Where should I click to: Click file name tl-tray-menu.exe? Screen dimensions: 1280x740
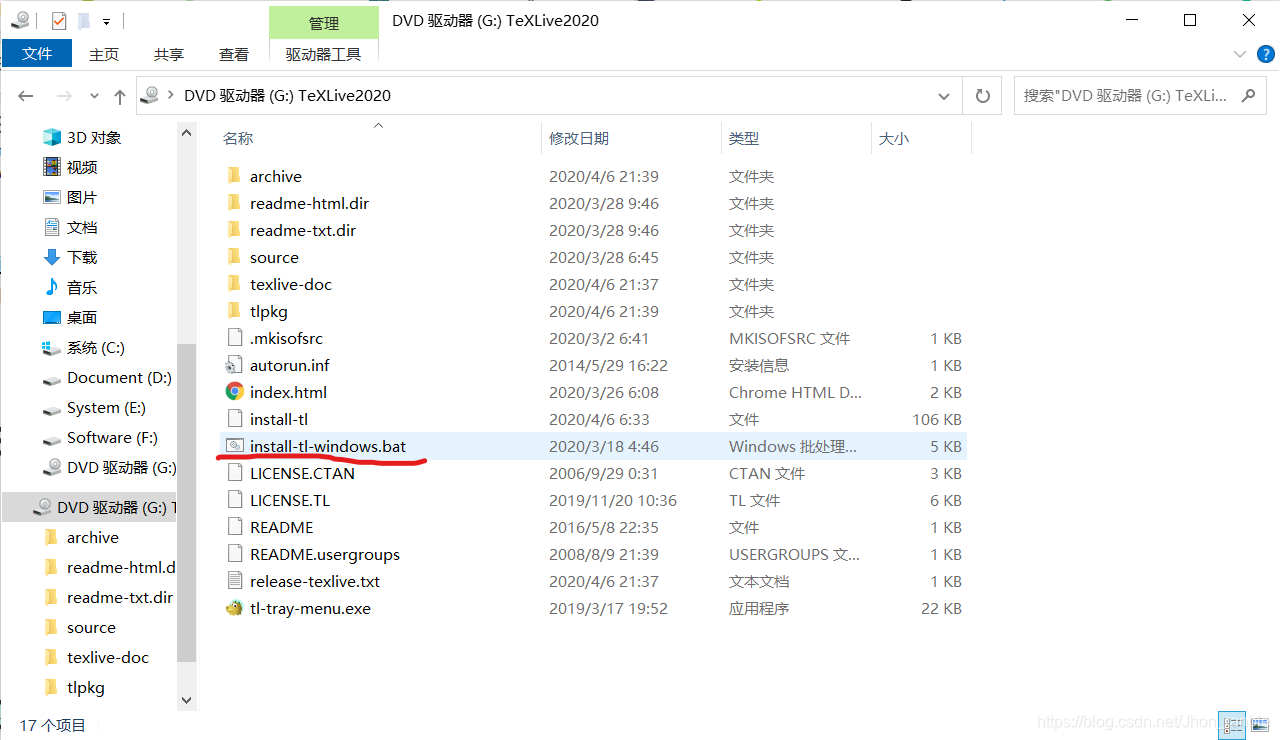coord(310,608)
